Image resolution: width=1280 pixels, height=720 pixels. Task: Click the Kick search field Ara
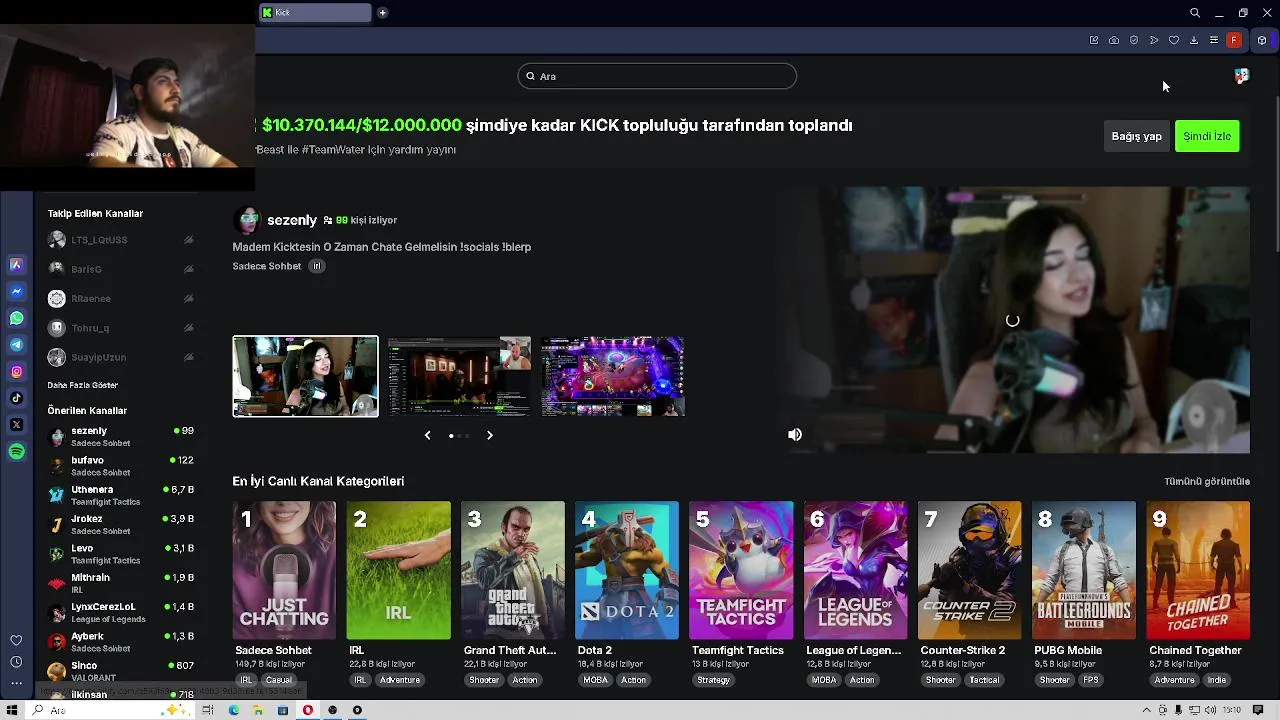click(657, 76)
